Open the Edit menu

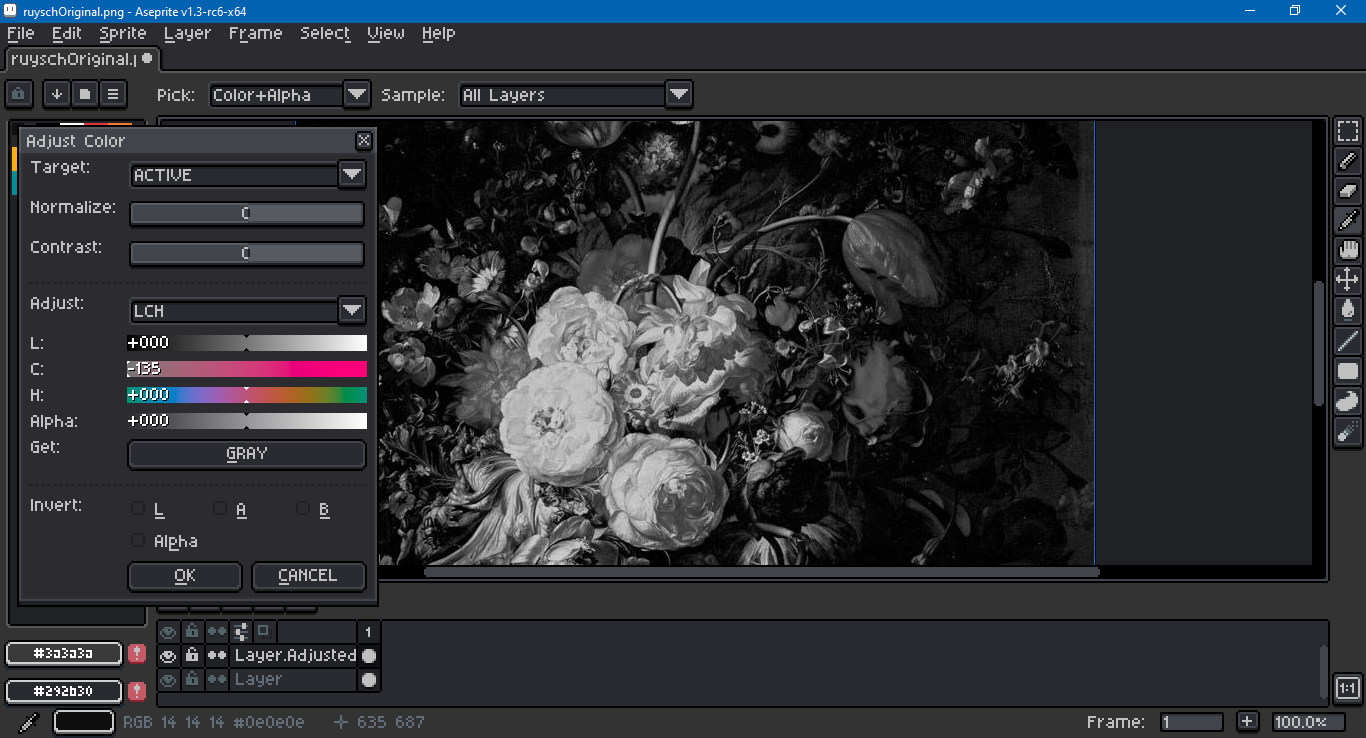[x=67, y=33]
